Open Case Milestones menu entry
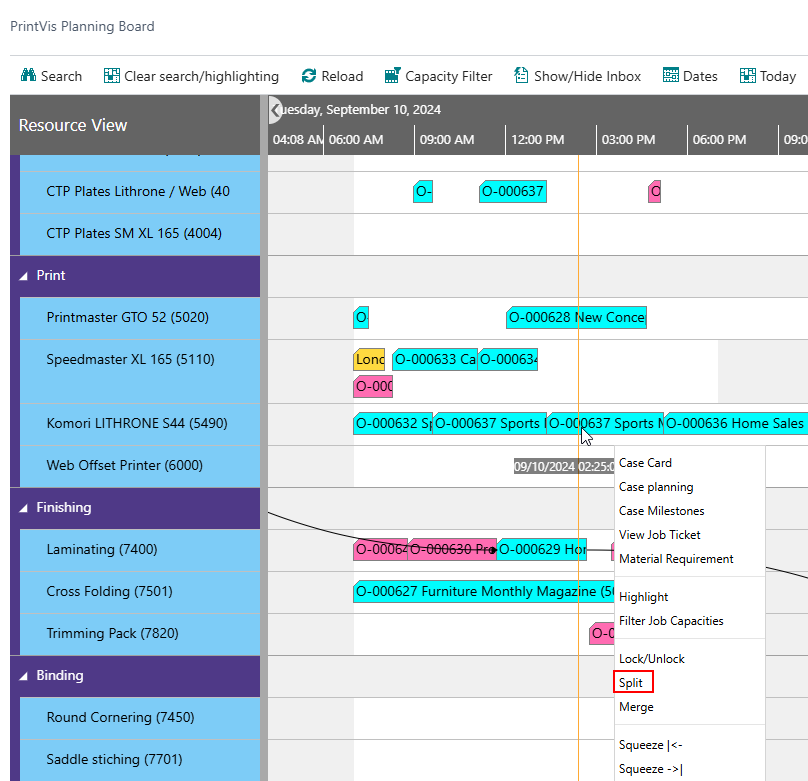The width and height of the screenshot is (808, 781). [x=661, y=511]
